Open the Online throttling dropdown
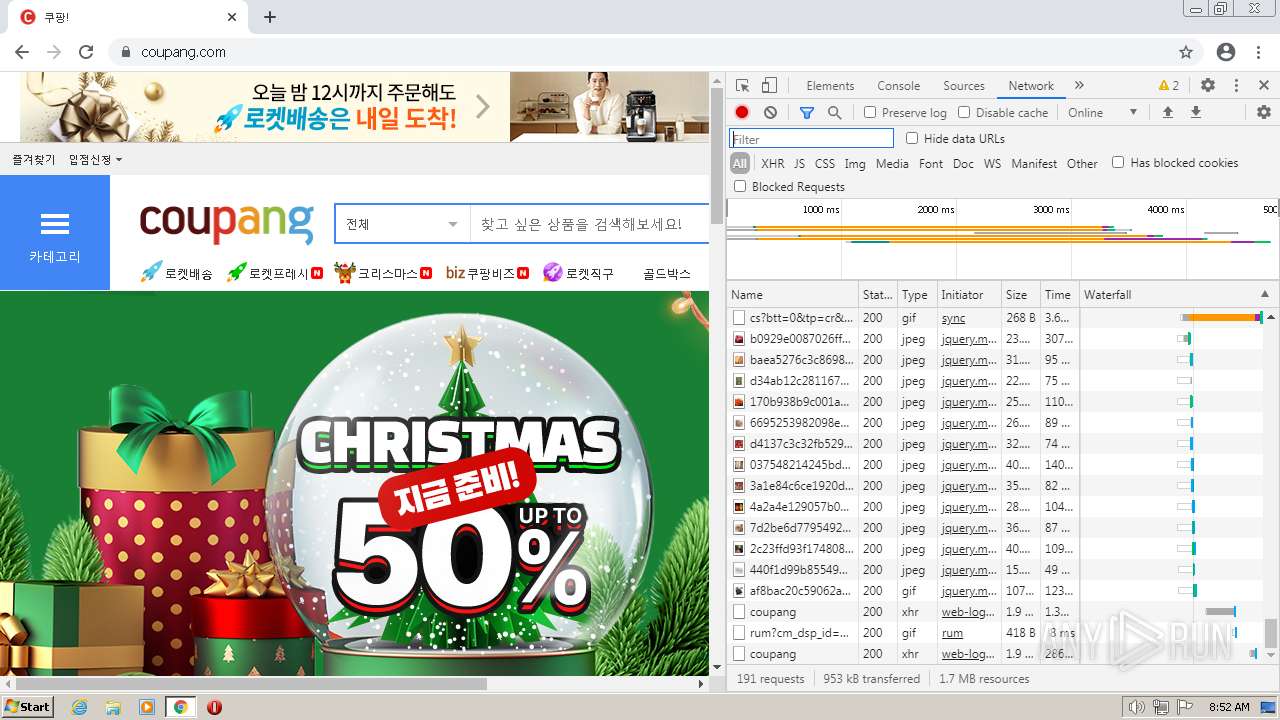Viewport: 1280px width, 720px height. pyautogui.click(x=1103, y=113)
